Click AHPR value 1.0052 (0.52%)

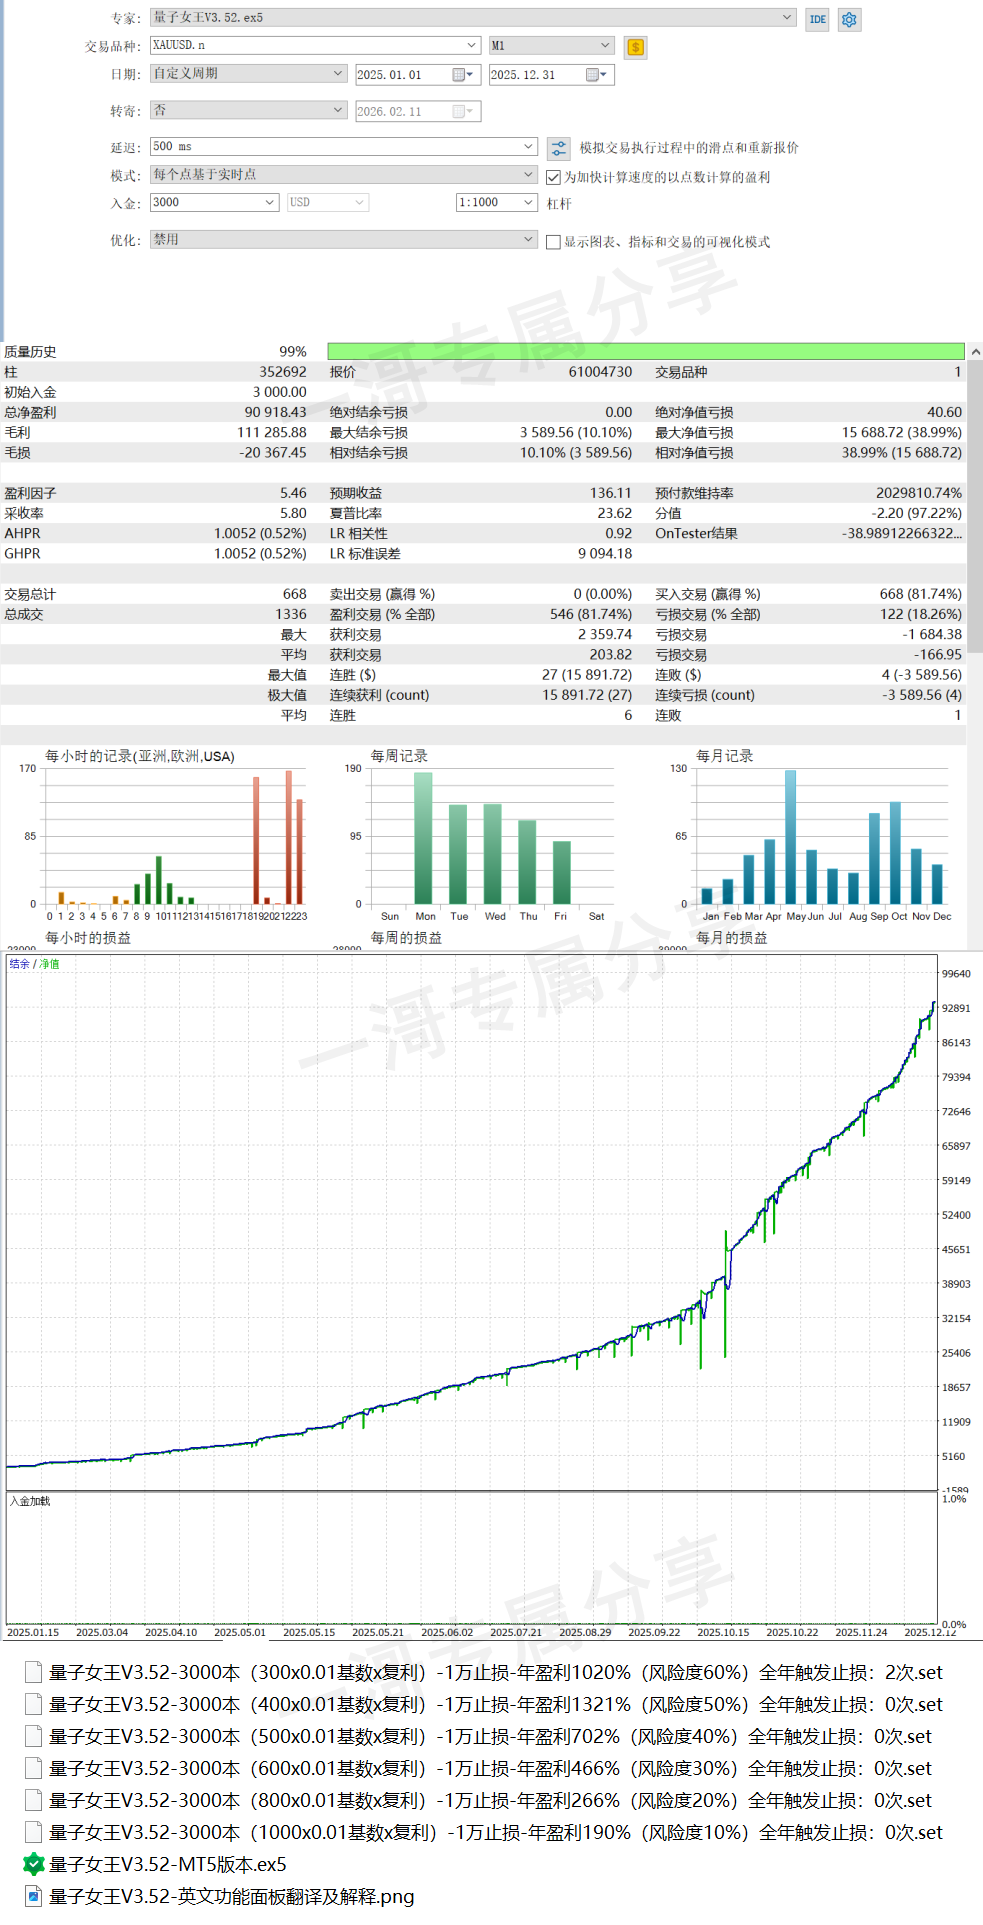260,533
